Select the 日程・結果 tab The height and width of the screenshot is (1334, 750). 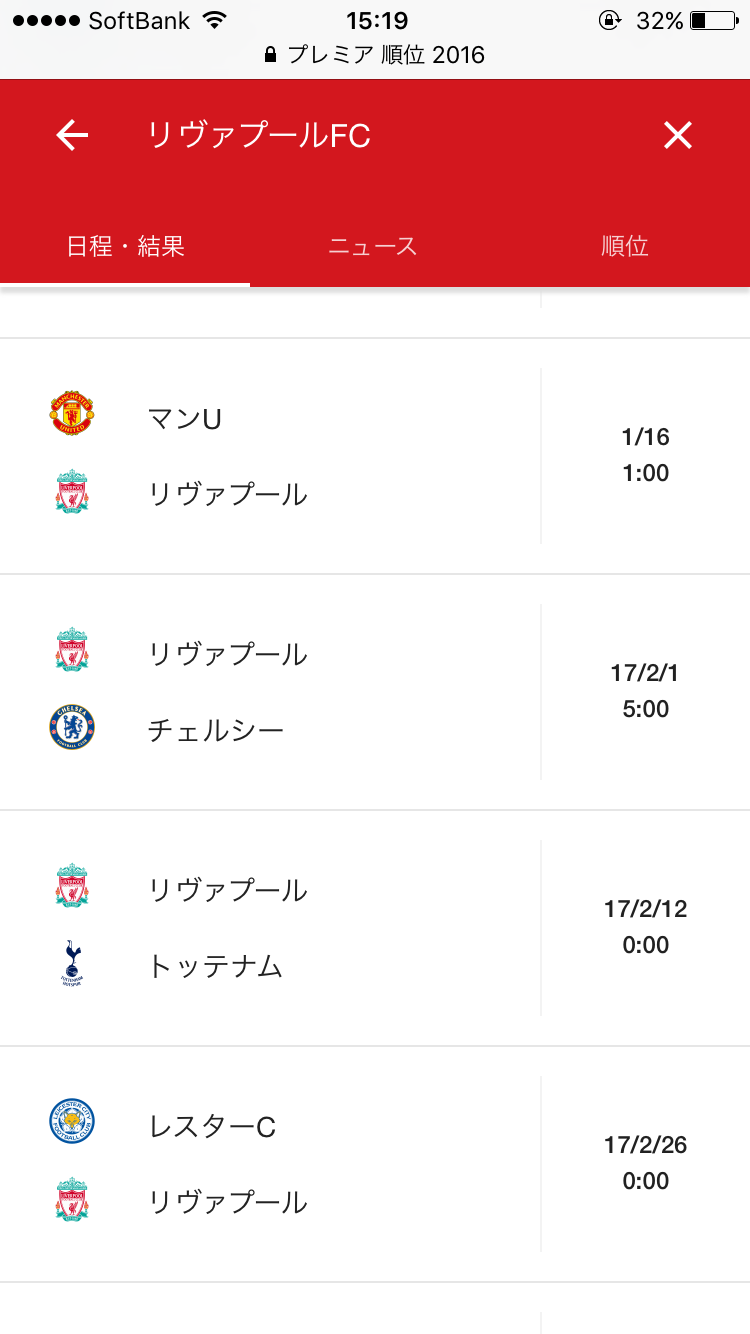point(126,246)
